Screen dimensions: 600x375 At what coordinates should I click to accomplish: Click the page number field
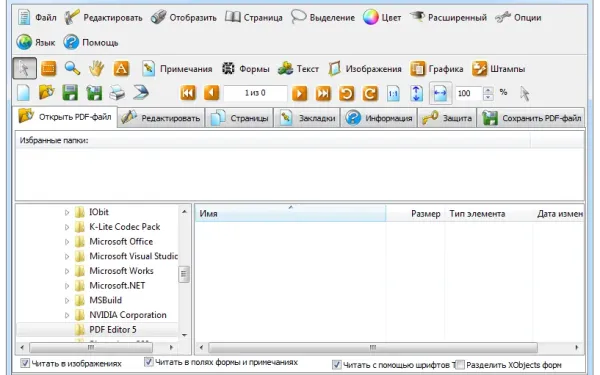(255, 93)
